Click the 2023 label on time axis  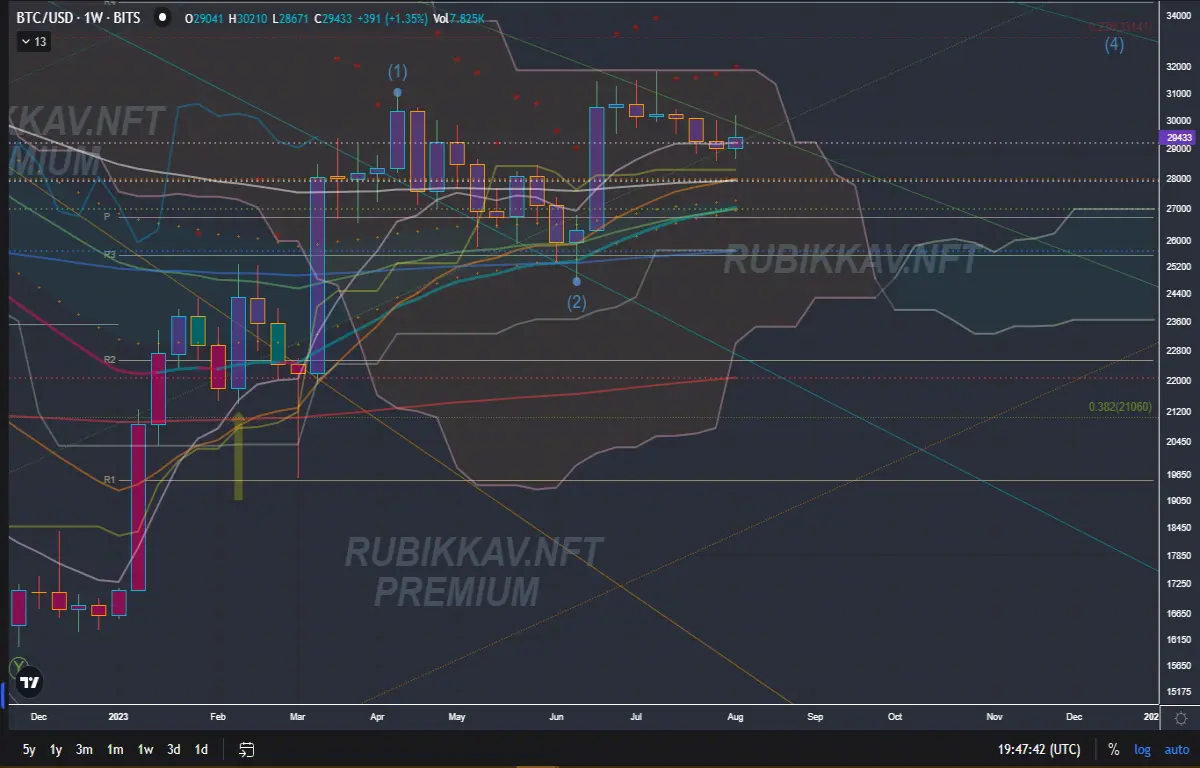click(x=118, y=717)
